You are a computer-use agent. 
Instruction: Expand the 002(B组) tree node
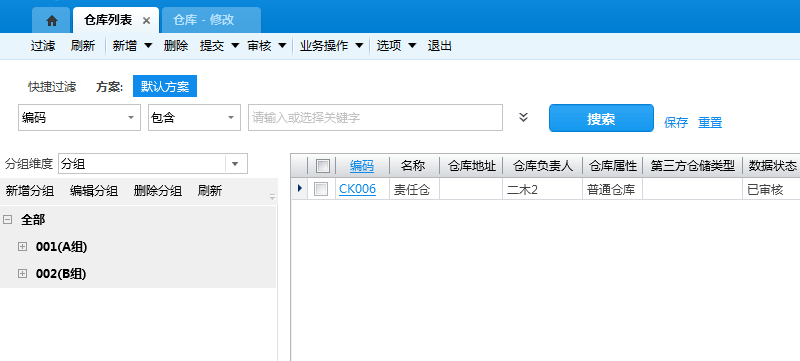pos(22,274)
